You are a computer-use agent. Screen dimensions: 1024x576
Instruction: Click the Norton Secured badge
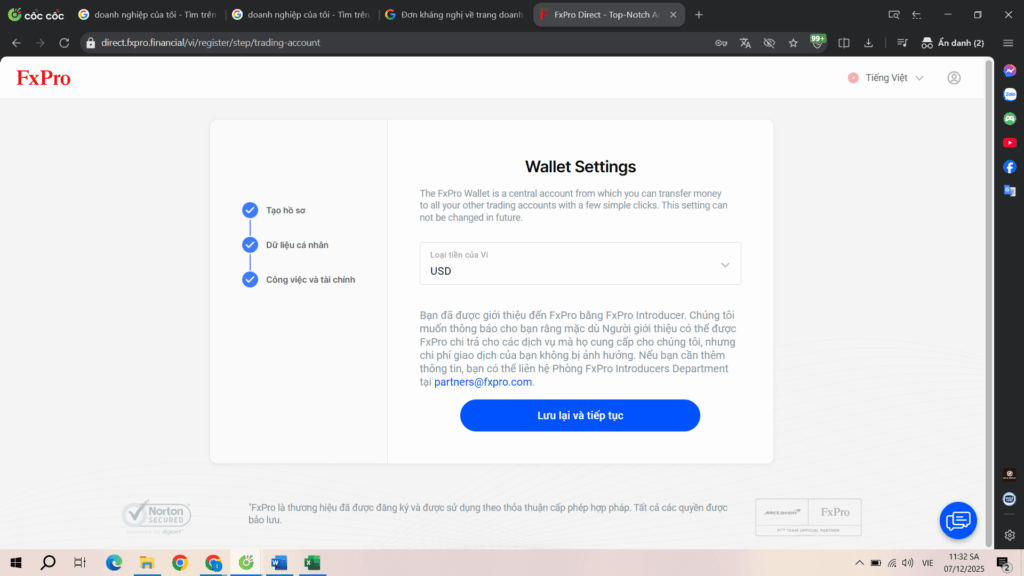pos(157,516)
